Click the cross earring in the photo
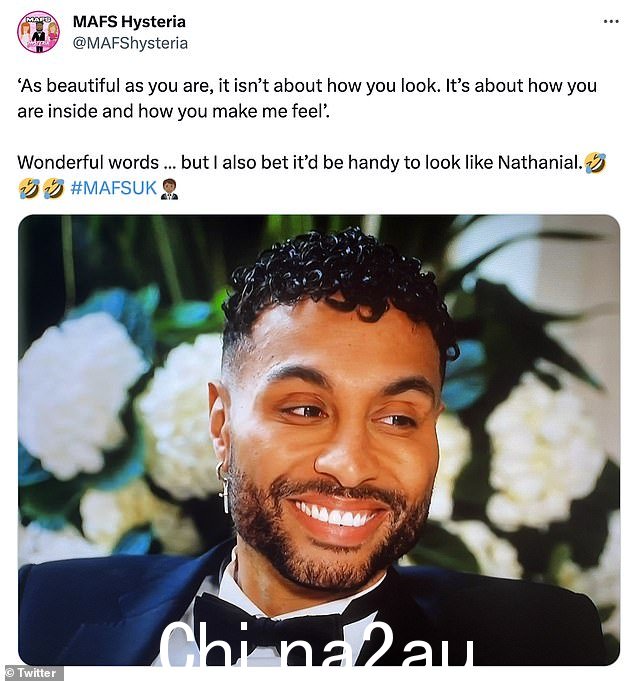Screen dimensions: 634x681 coord(224,489)
